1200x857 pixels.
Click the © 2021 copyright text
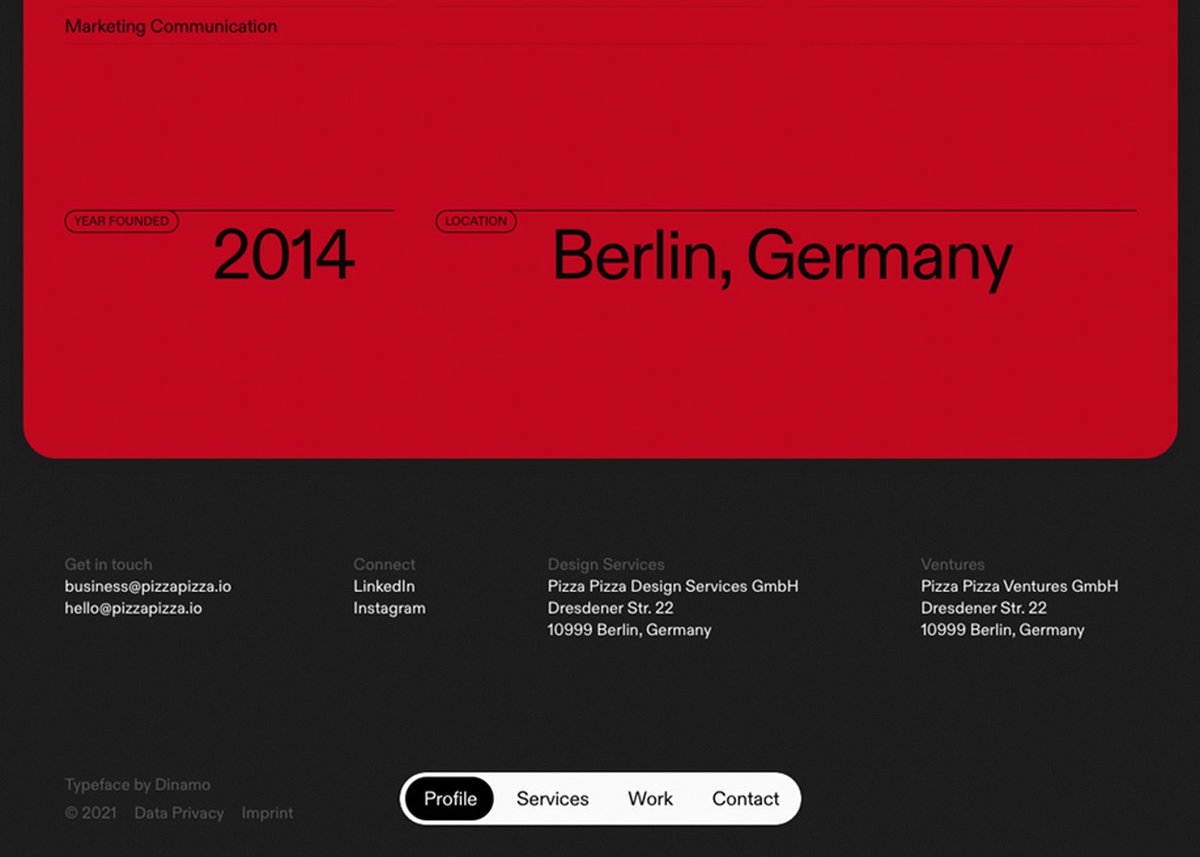point(91,813)
